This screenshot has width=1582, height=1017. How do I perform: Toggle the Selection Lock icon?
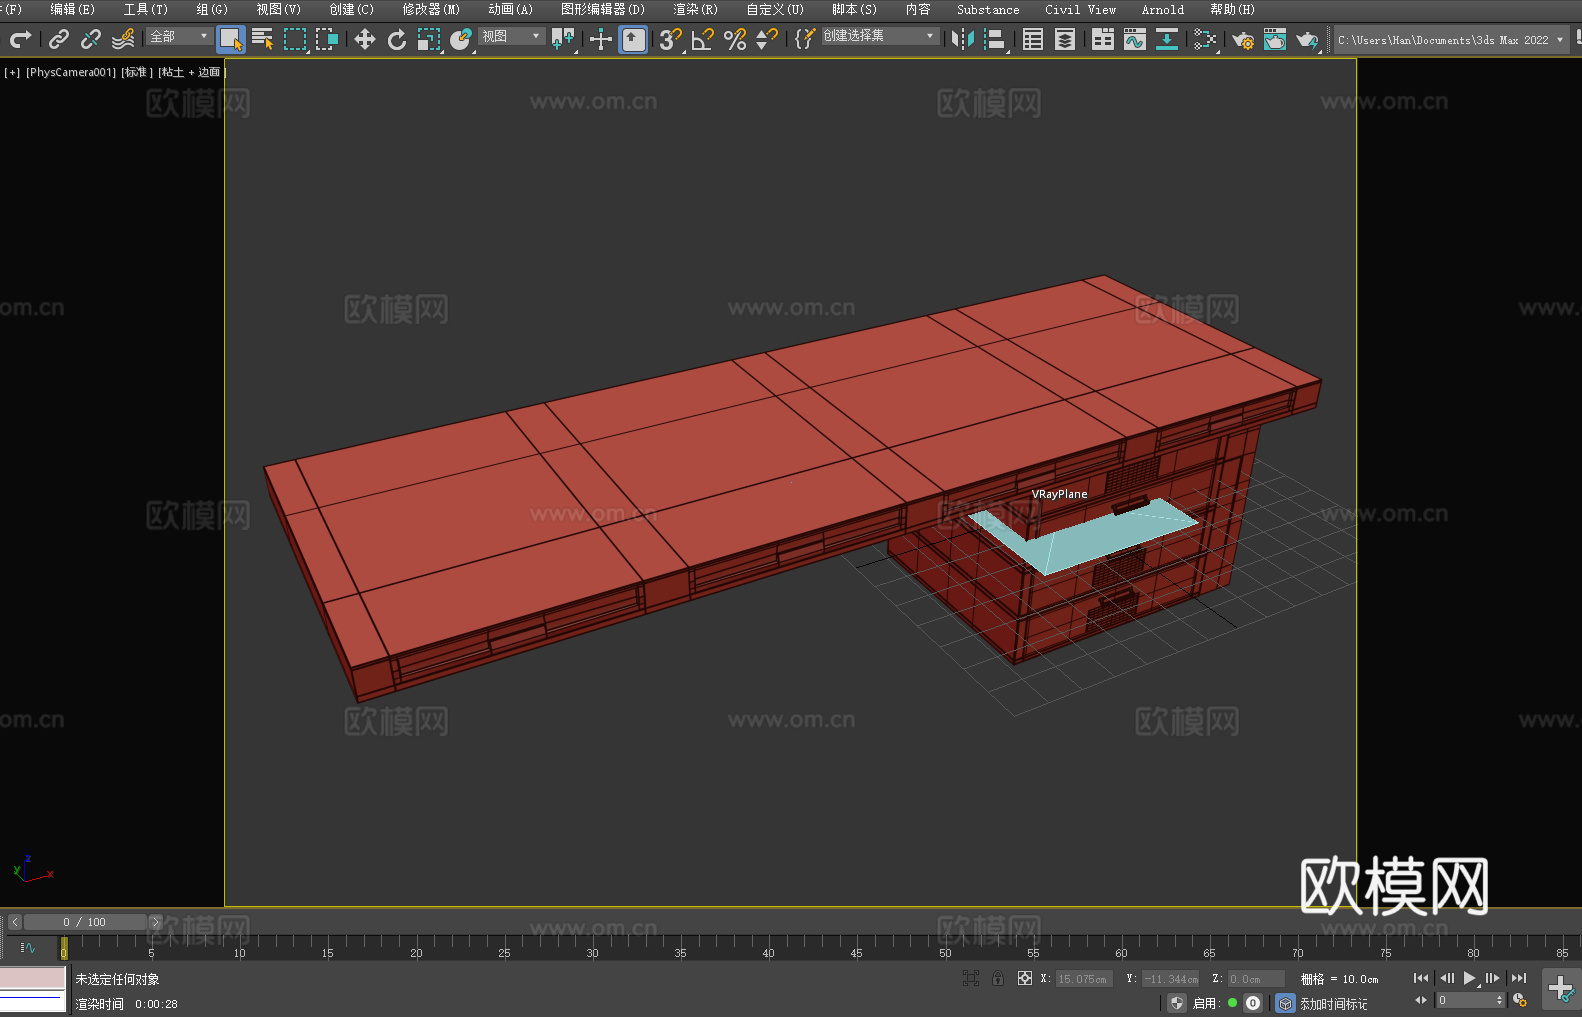[998, 978]
